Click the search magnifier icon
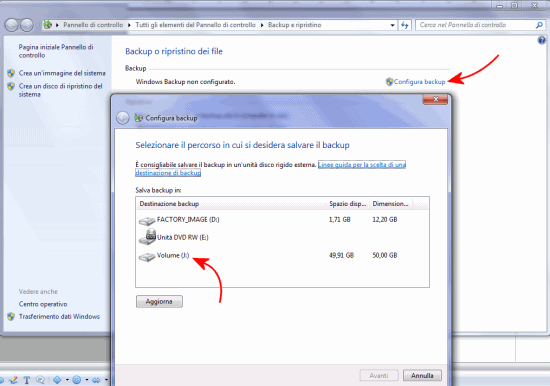This screenshot has width=550, height=386. 539,25
